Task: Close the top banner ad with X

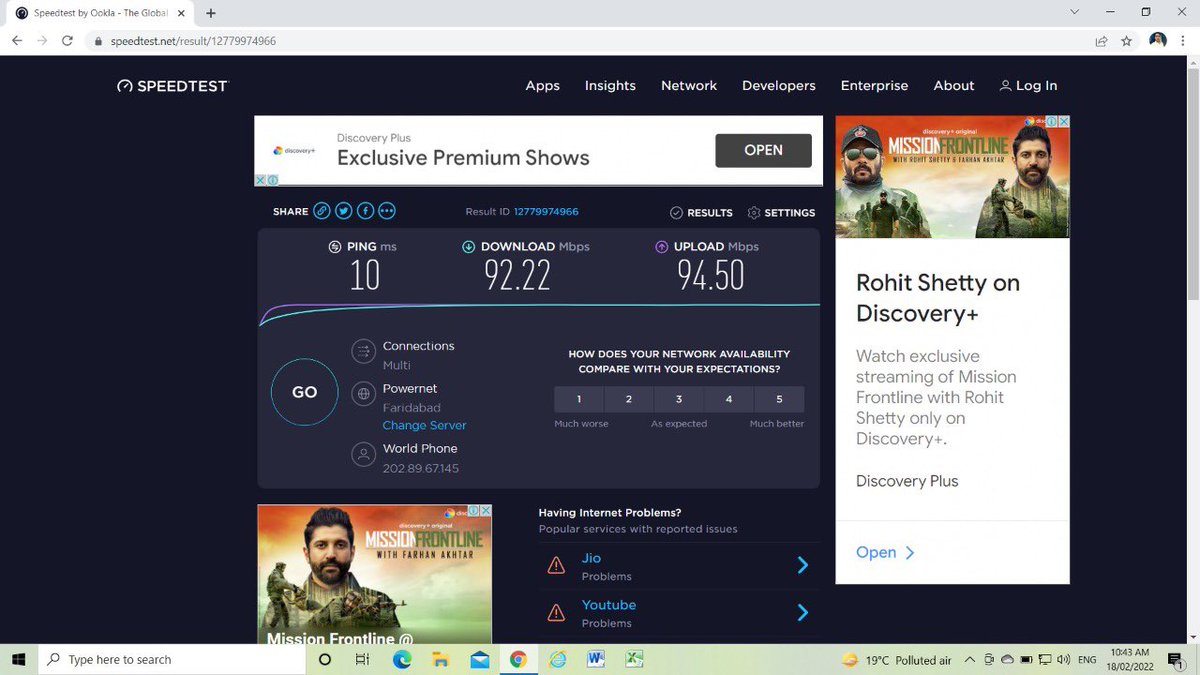Action: click(x=260, y=180)
